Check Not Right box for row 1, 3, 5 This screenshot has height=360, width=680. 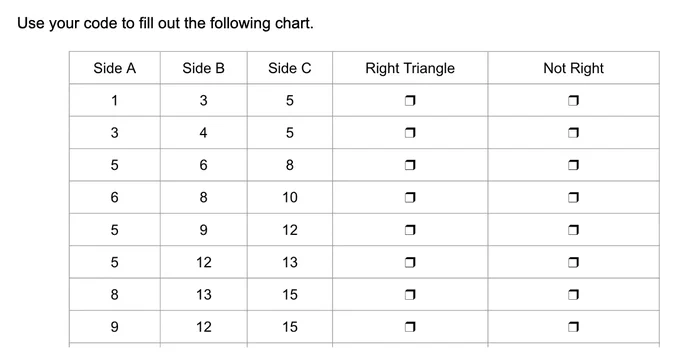(x=573, y=101)
